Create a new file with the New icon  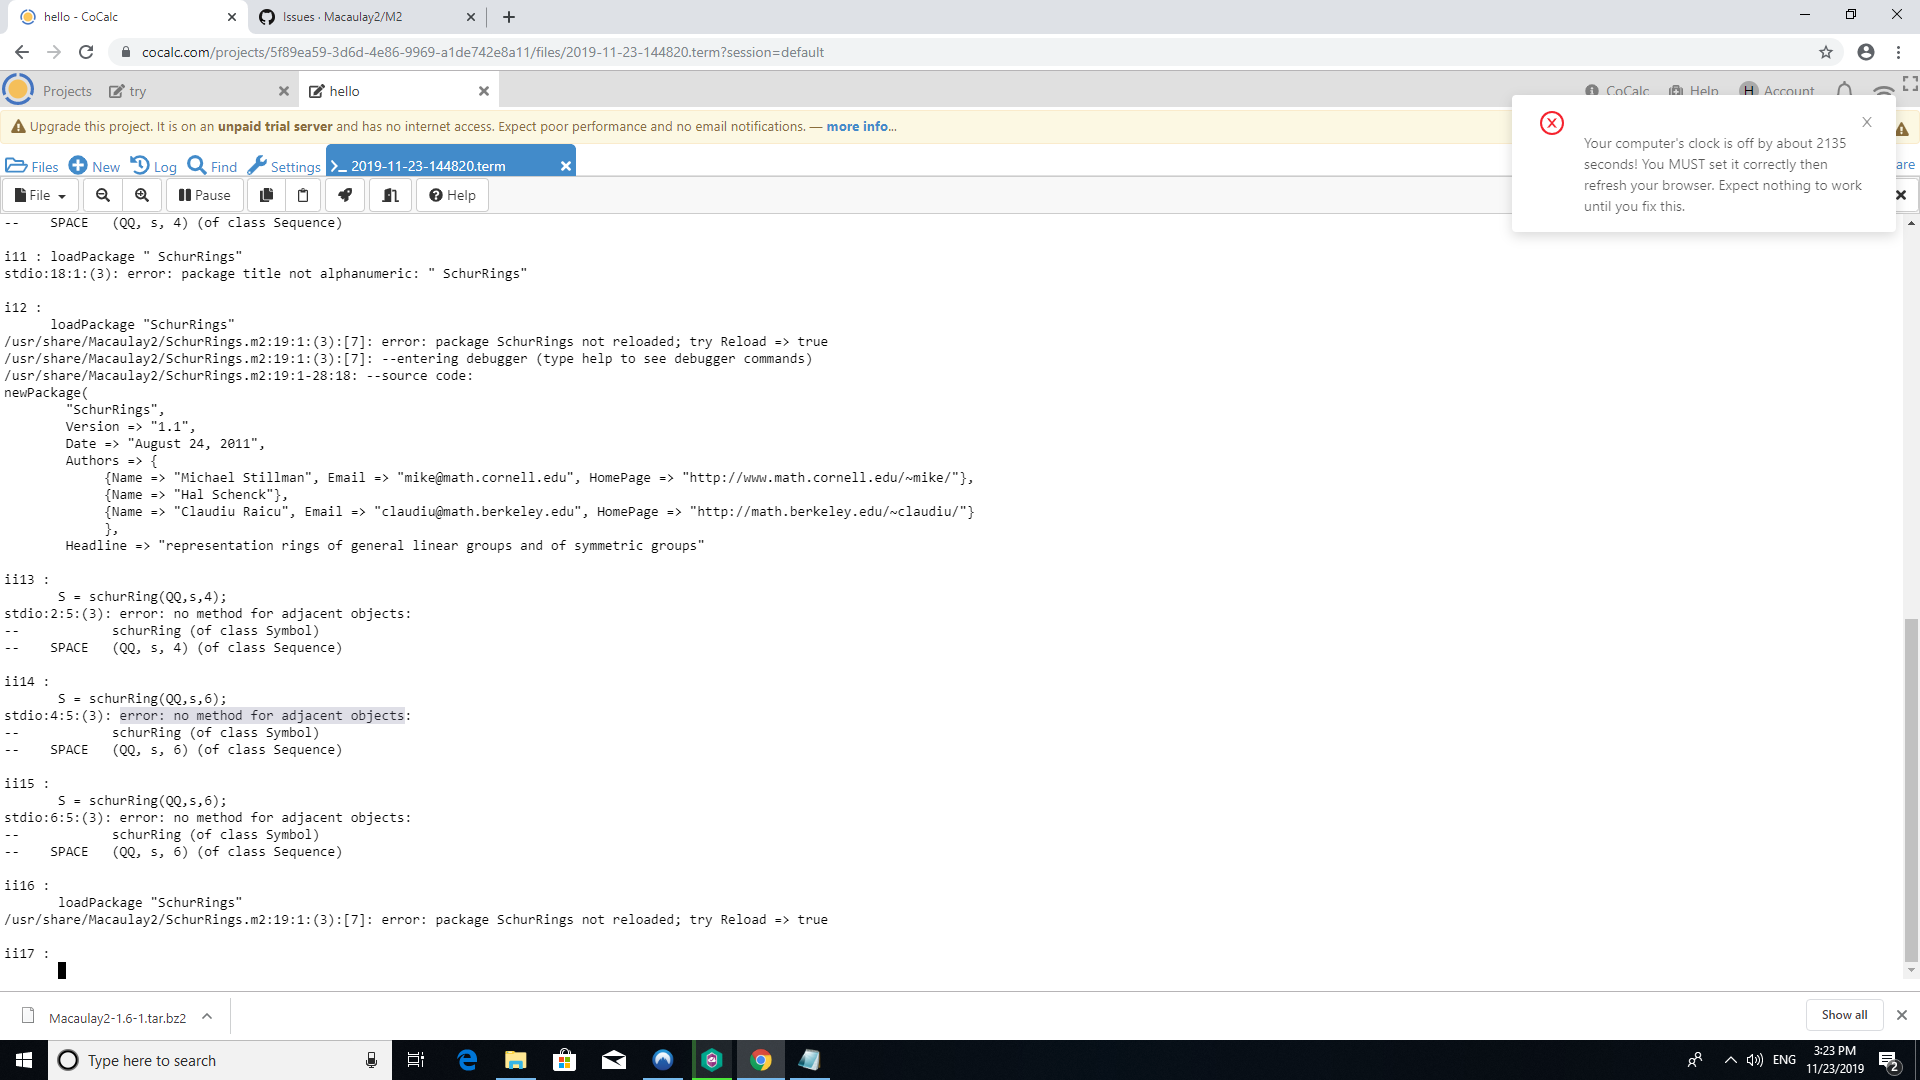pos(94,165)
